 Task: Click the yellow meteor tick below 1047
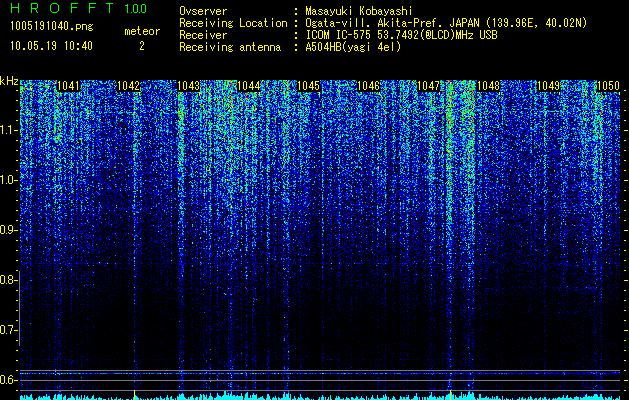point(450,394)
